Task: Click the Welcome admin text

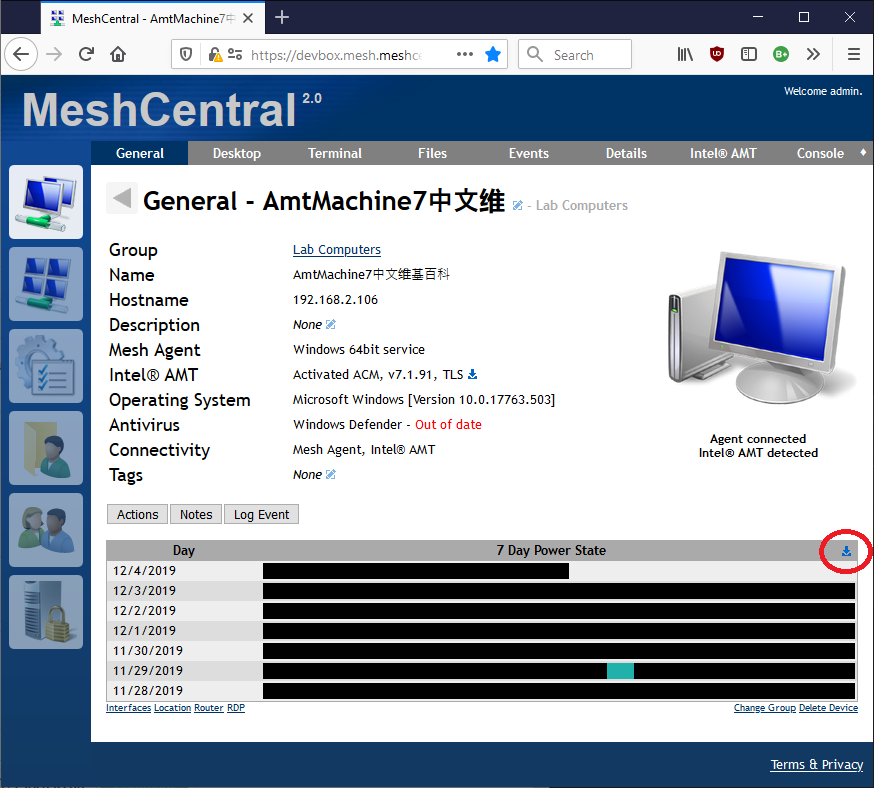Action: point(823,91)
